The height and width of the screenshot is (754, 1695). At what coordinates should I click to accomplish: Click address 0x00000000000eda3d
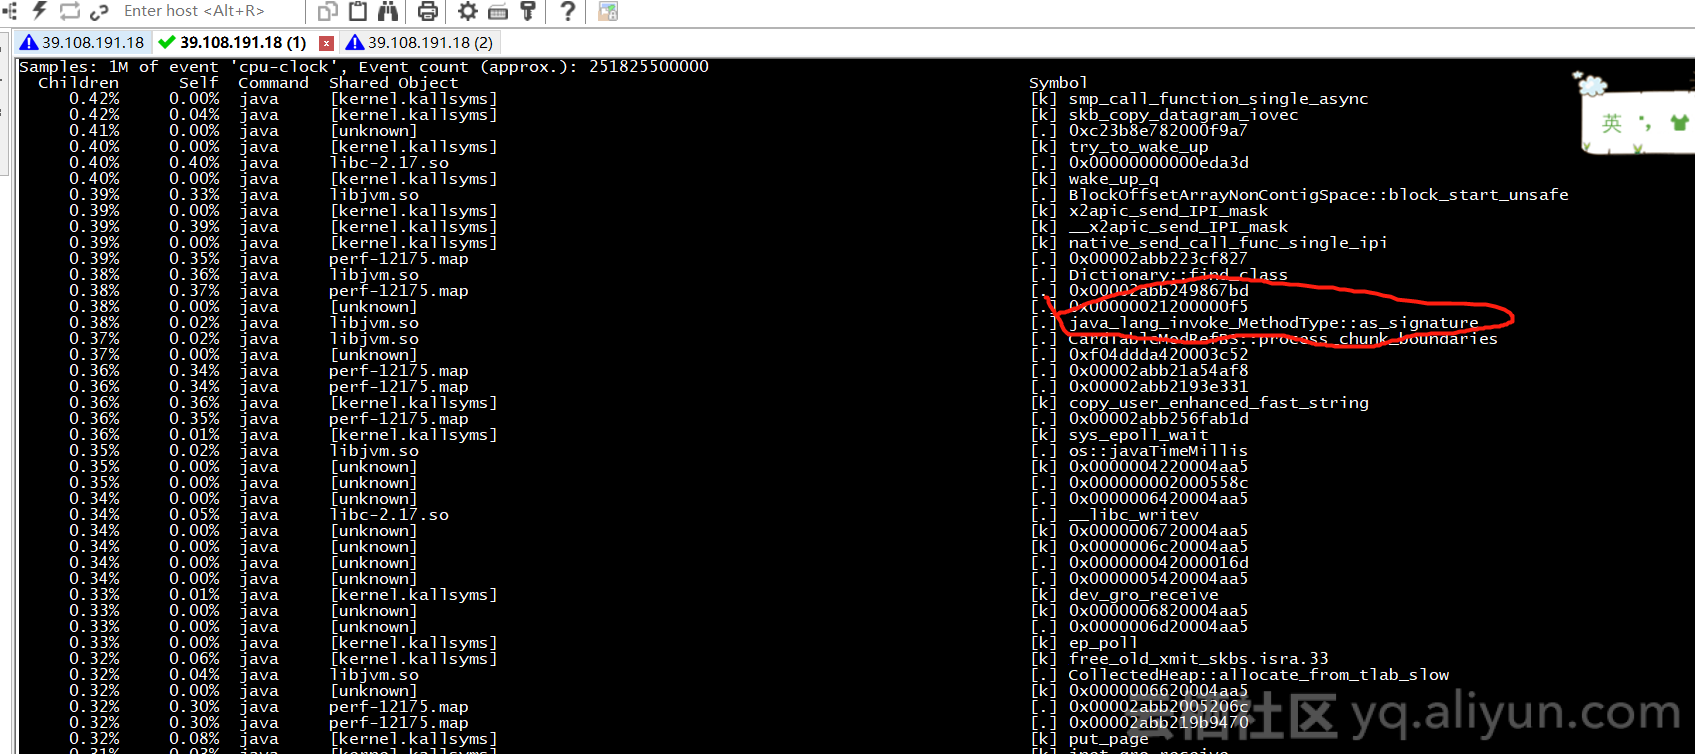tap(1158, 163)
